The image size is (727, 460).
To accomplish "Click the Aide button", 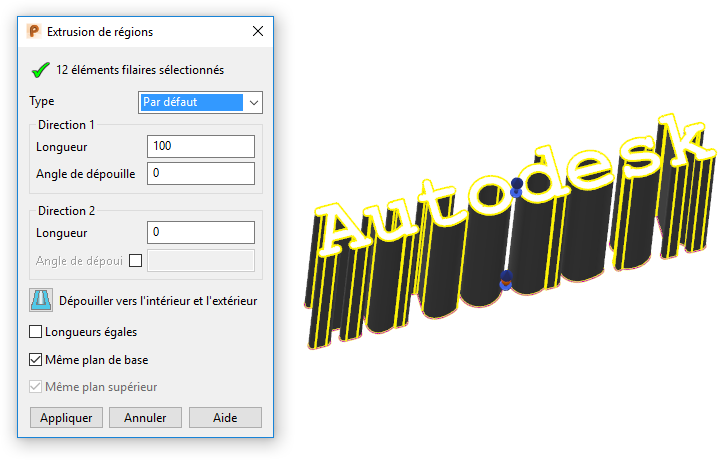I will tap(225, 417).
